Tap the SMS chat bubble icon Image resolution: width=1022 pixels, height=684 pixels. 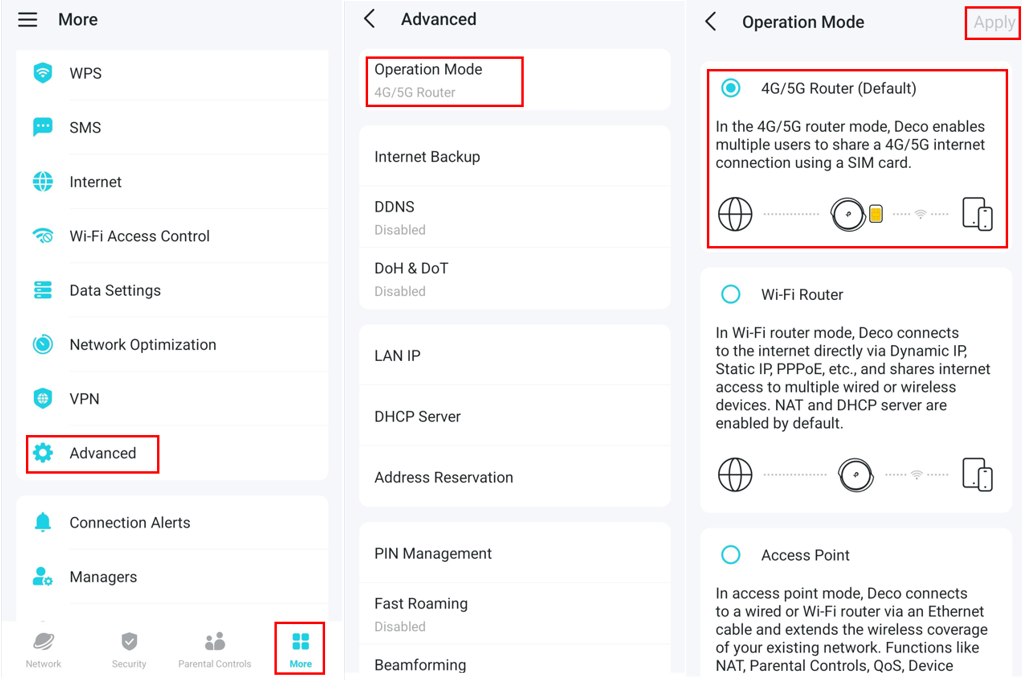pos(43,127)
